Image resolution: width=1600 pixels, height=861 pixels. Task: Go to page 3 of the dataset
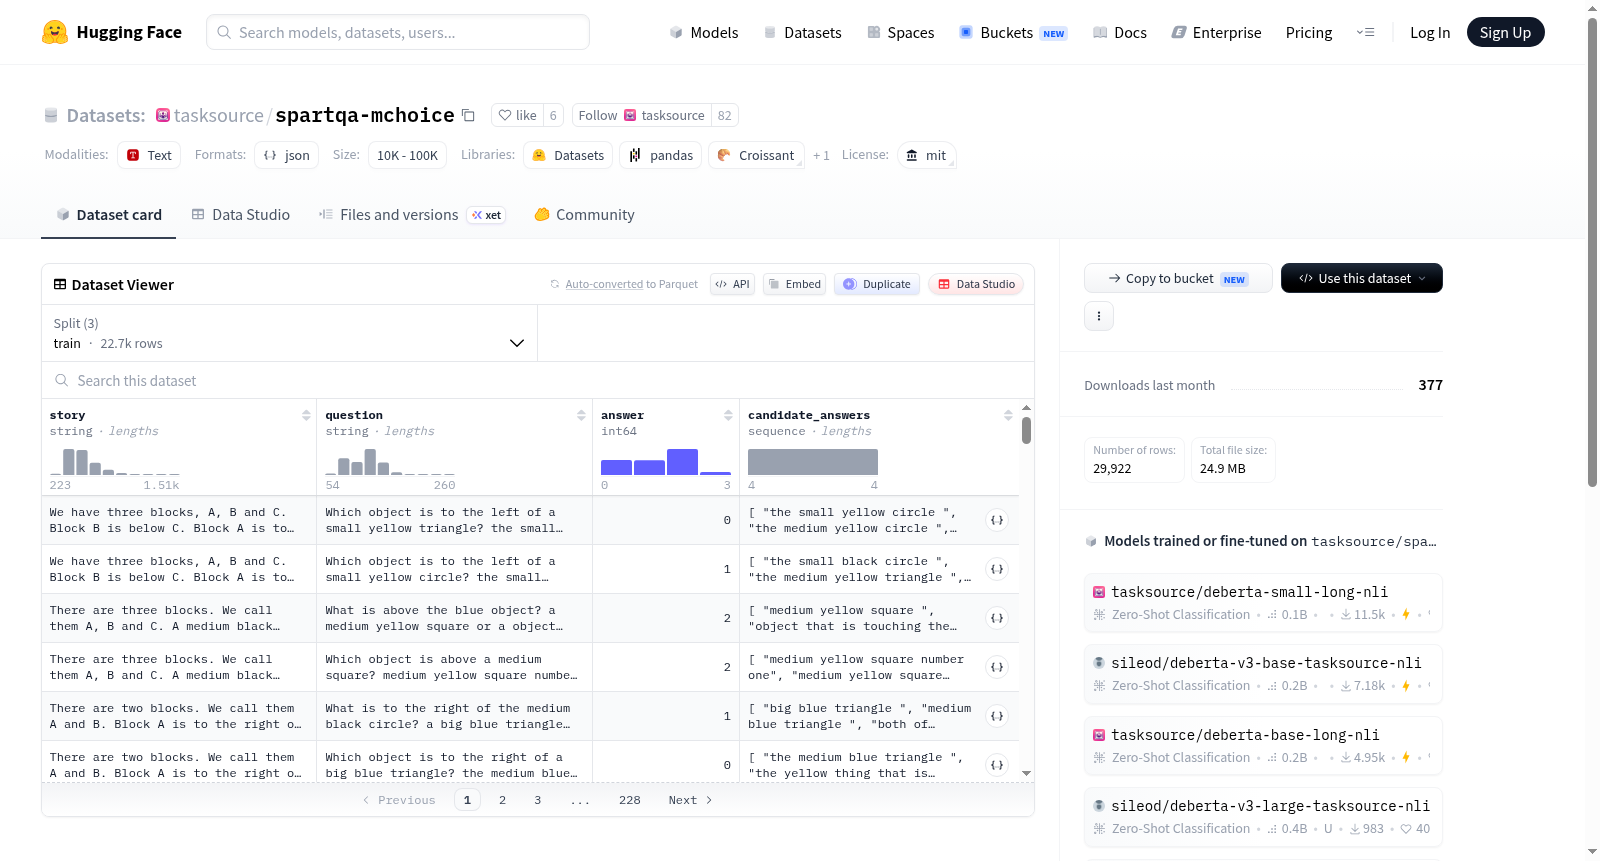pos(537,800)
